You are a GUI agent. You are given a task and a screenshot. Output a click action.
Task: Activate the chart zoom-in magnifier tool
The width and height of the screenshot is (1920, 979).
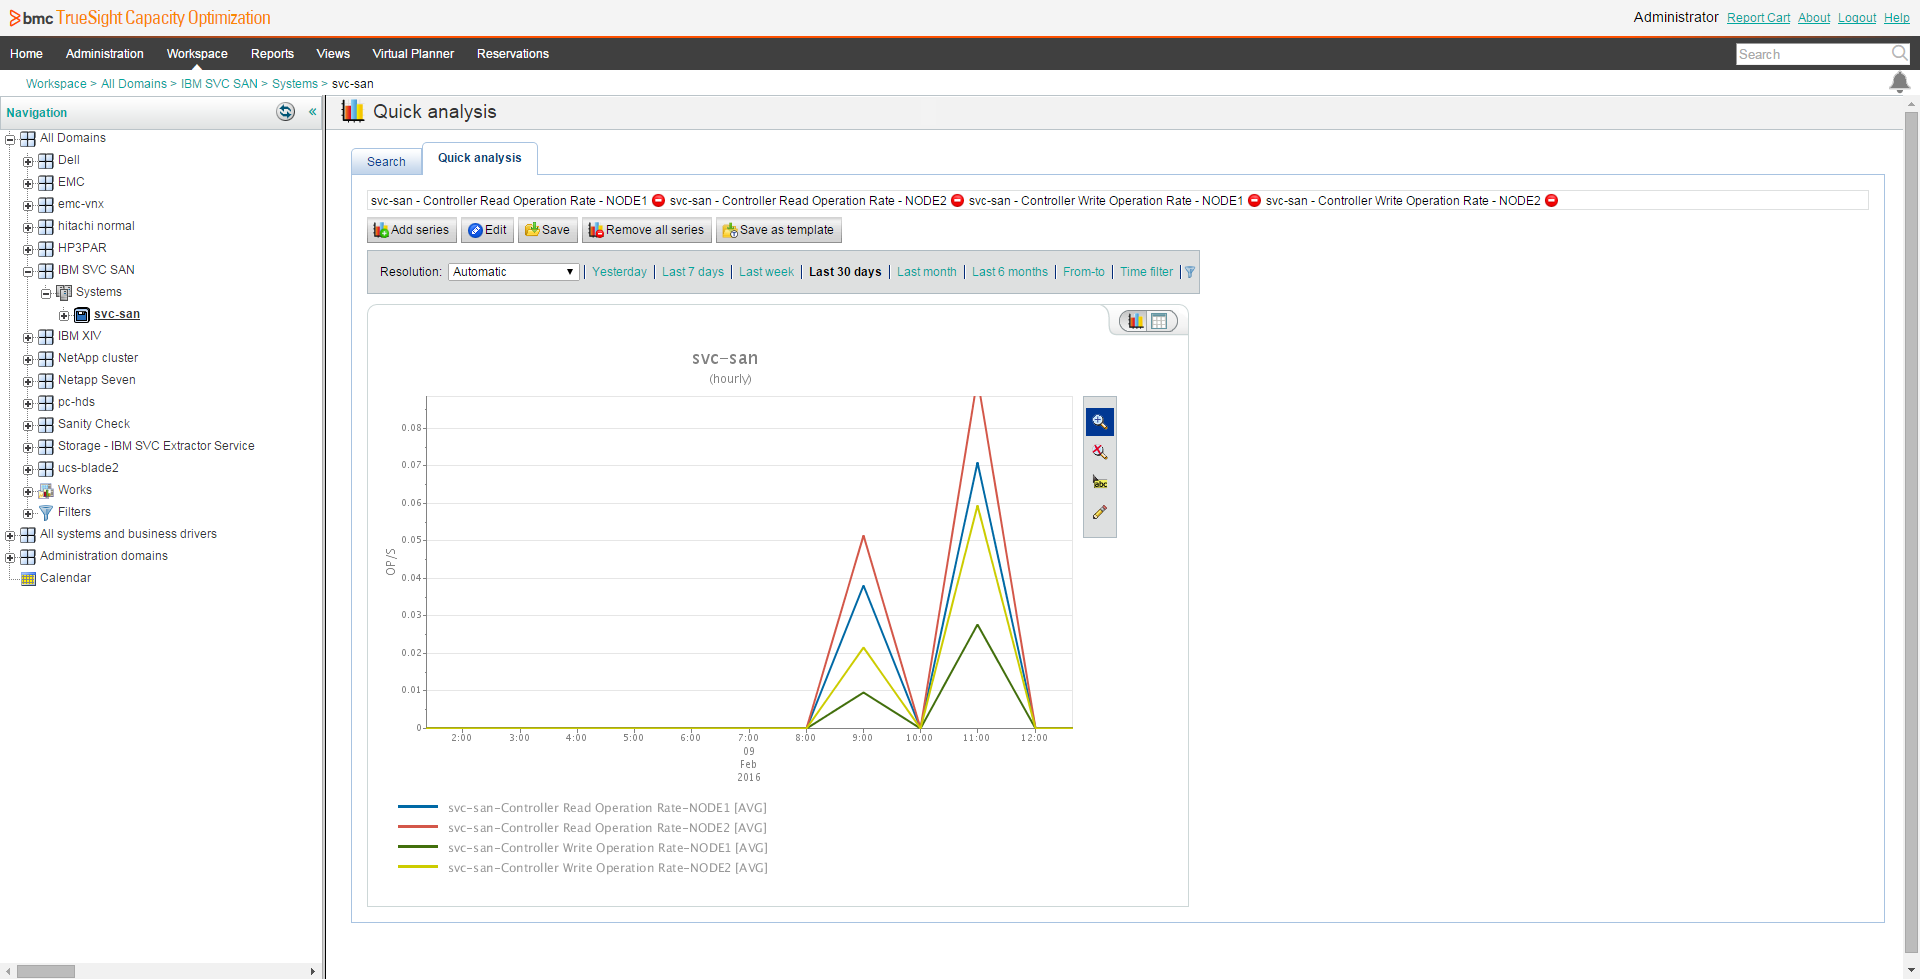[1099, 422]
